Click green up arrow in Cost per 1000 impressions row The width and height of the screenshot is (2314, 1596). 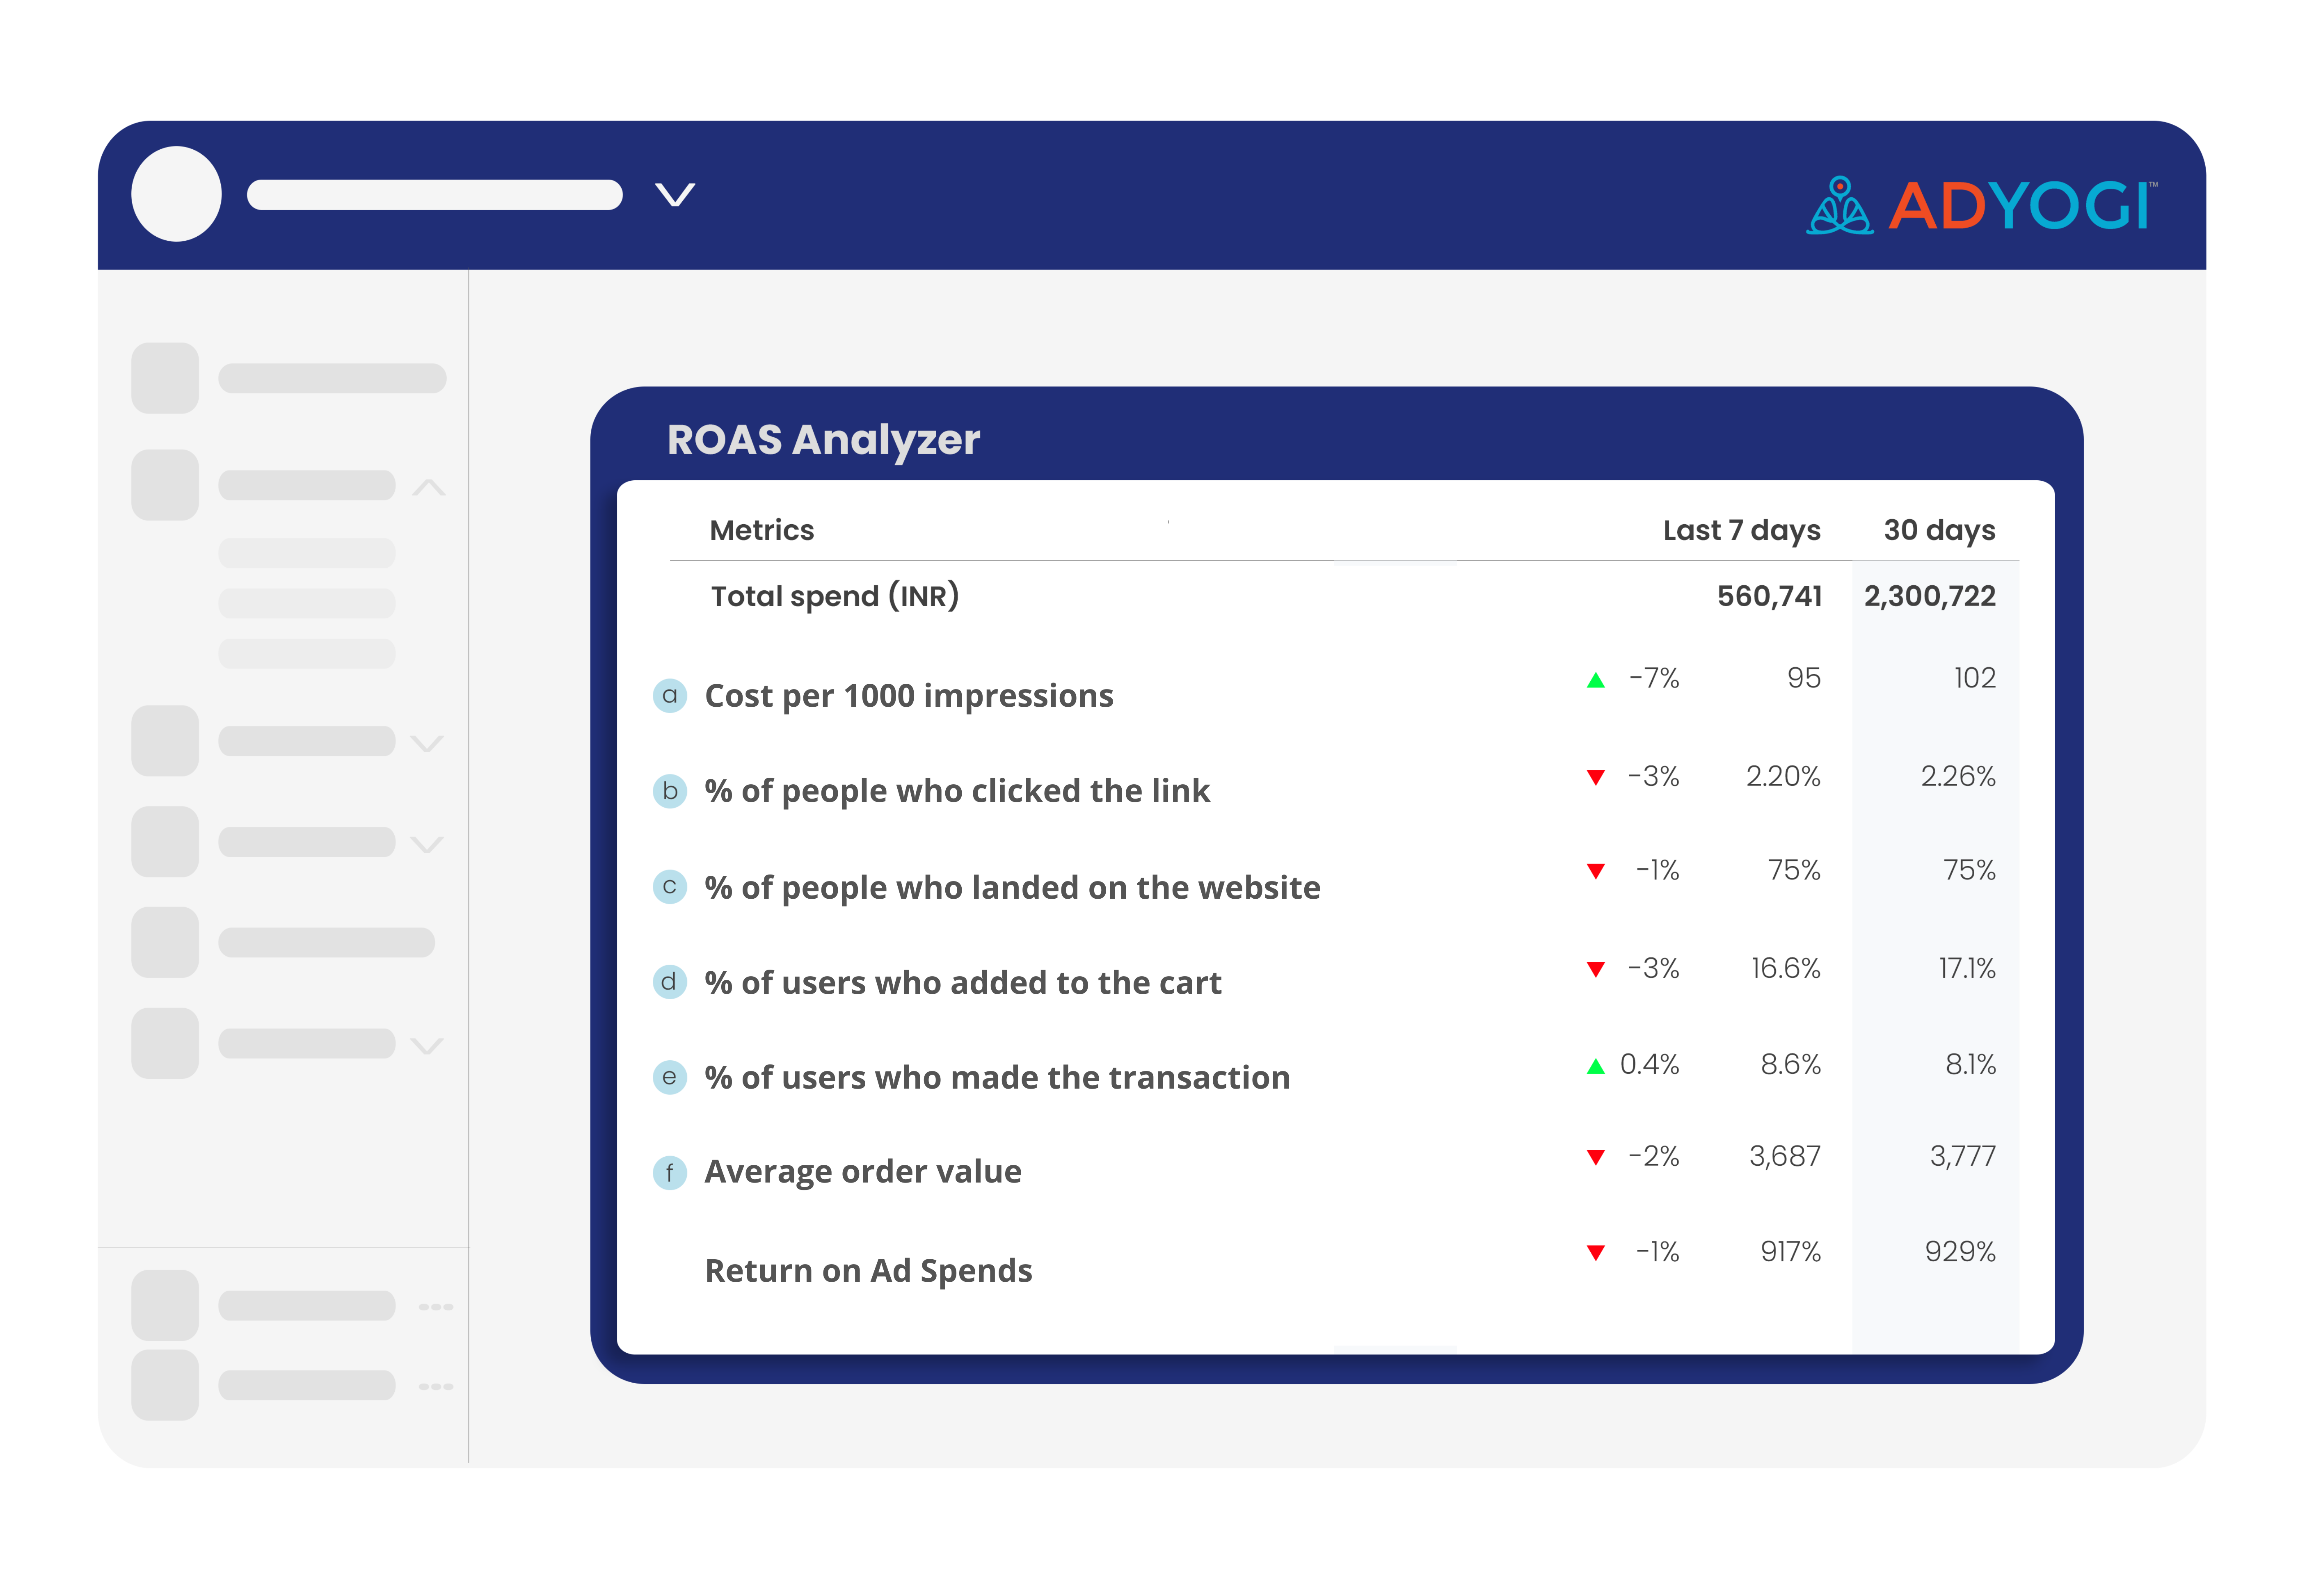point(1596,680)
